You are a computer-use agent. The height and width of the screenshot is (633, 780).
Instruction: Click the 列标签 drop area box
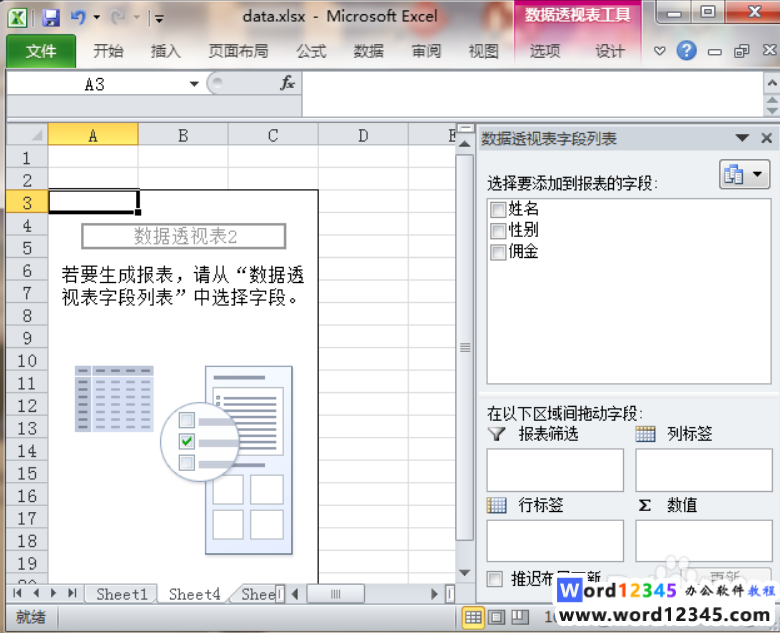click(703, 470)
